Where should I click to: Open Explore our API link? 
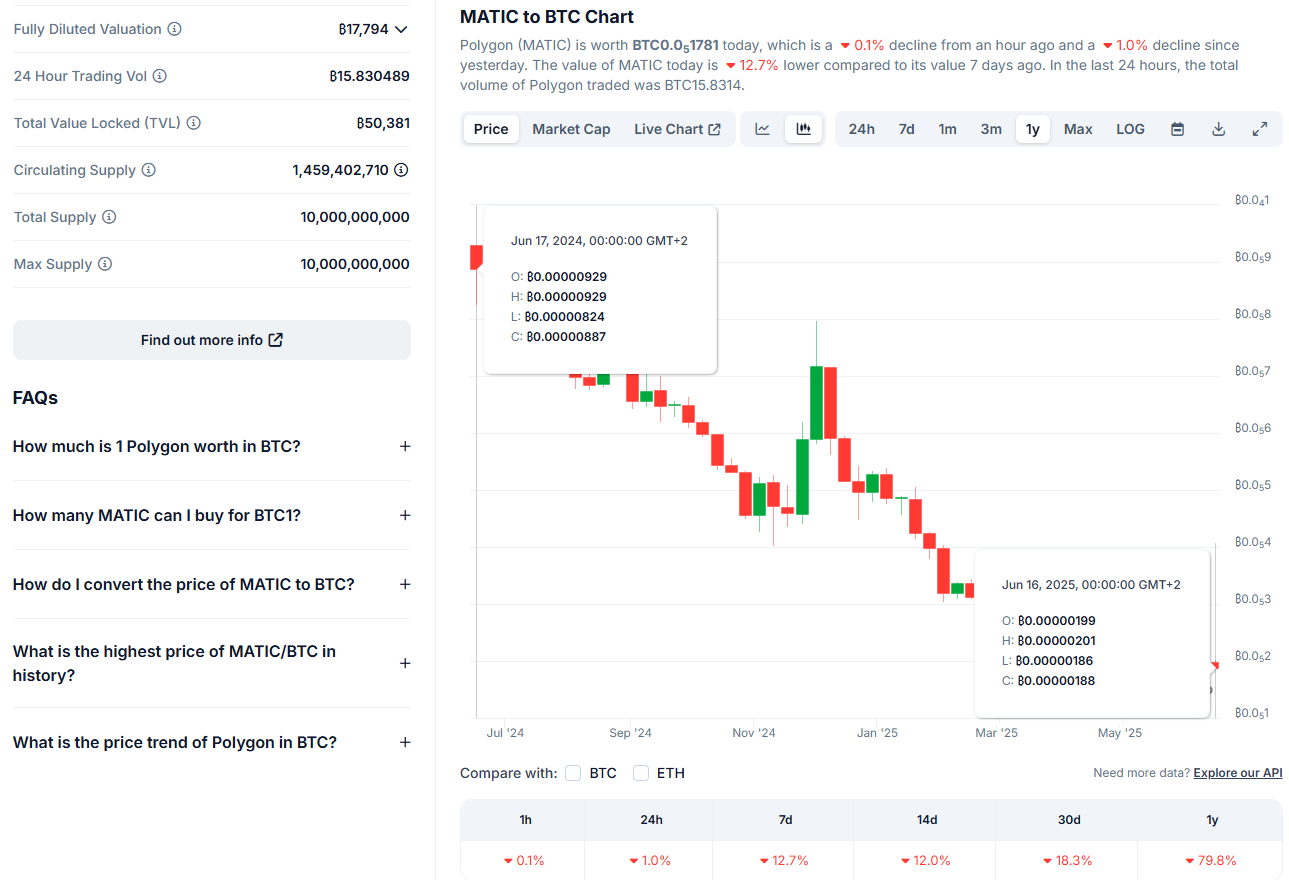pos(1238,773)
